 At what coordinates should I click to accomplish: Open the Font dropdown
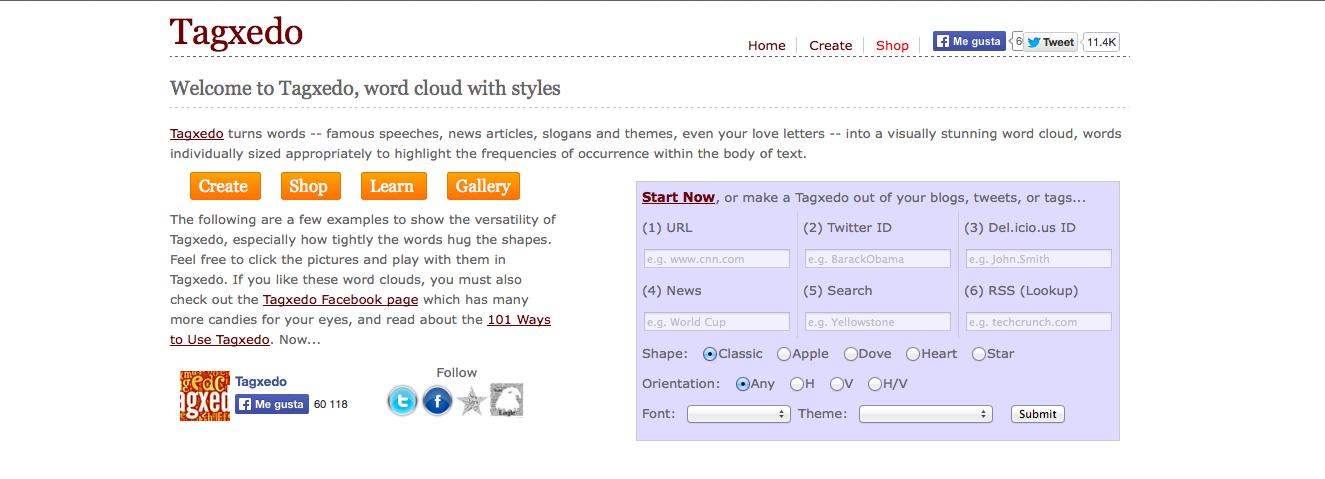pyautogui.click(x=739, y=414)
